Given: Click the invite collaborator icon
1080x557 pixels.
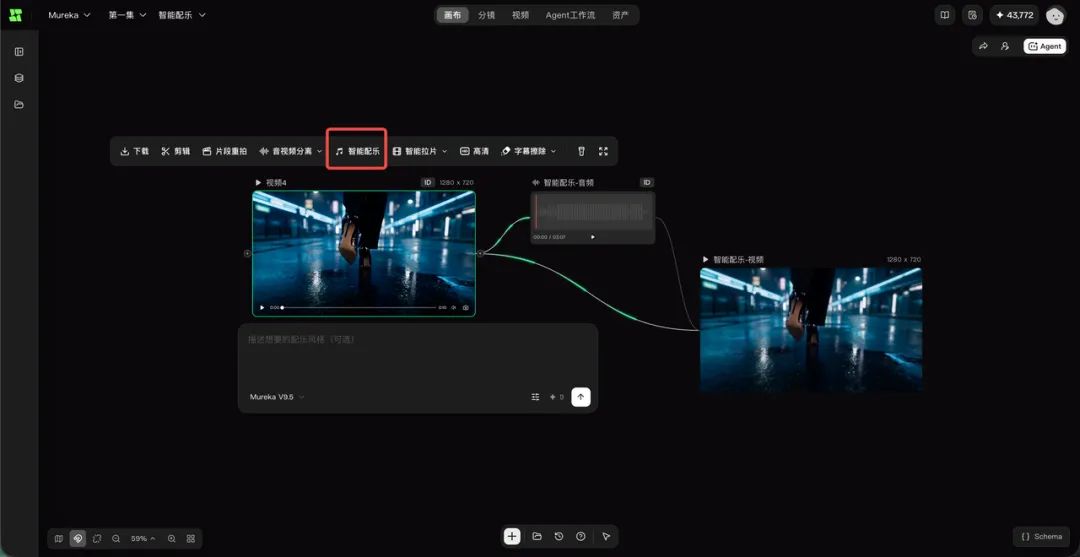Looking at the screenshot, I should (1005, 46).
